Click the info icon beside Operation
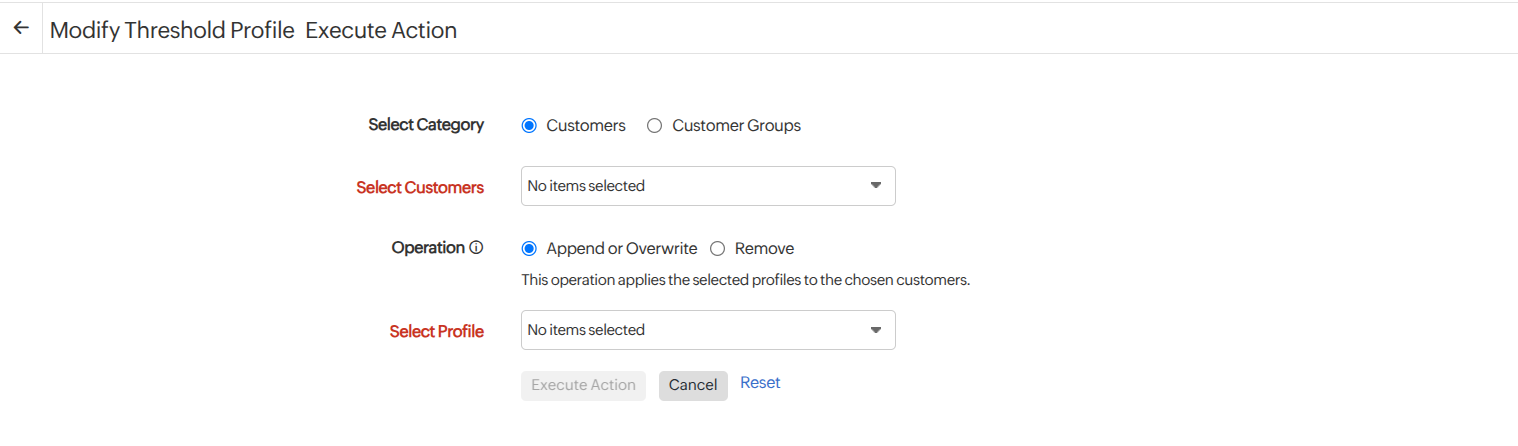Screen dimensions: 1518x446 click(477, 248)
